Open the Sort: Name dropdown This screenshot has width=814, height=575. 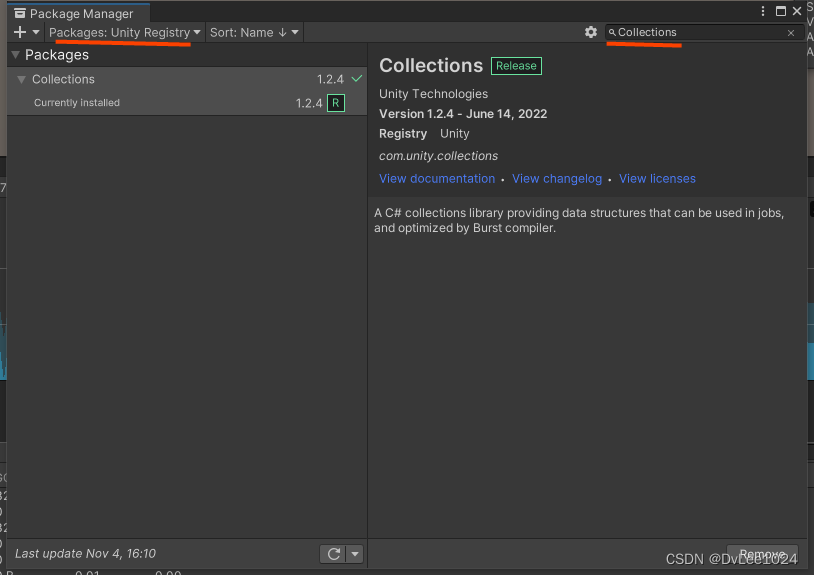tap(254, 32)
